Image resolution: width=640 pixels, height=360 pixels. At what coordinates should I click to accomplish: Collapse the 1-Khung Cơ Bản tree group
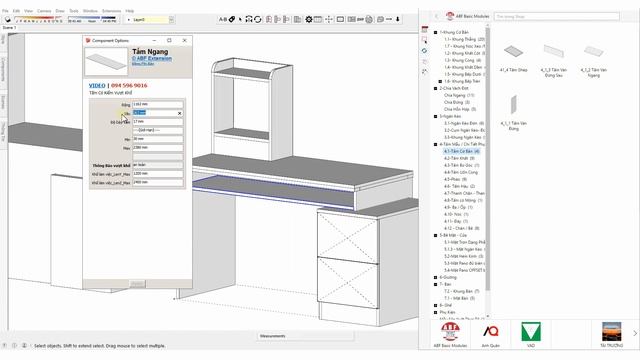[x=436, y=32]
